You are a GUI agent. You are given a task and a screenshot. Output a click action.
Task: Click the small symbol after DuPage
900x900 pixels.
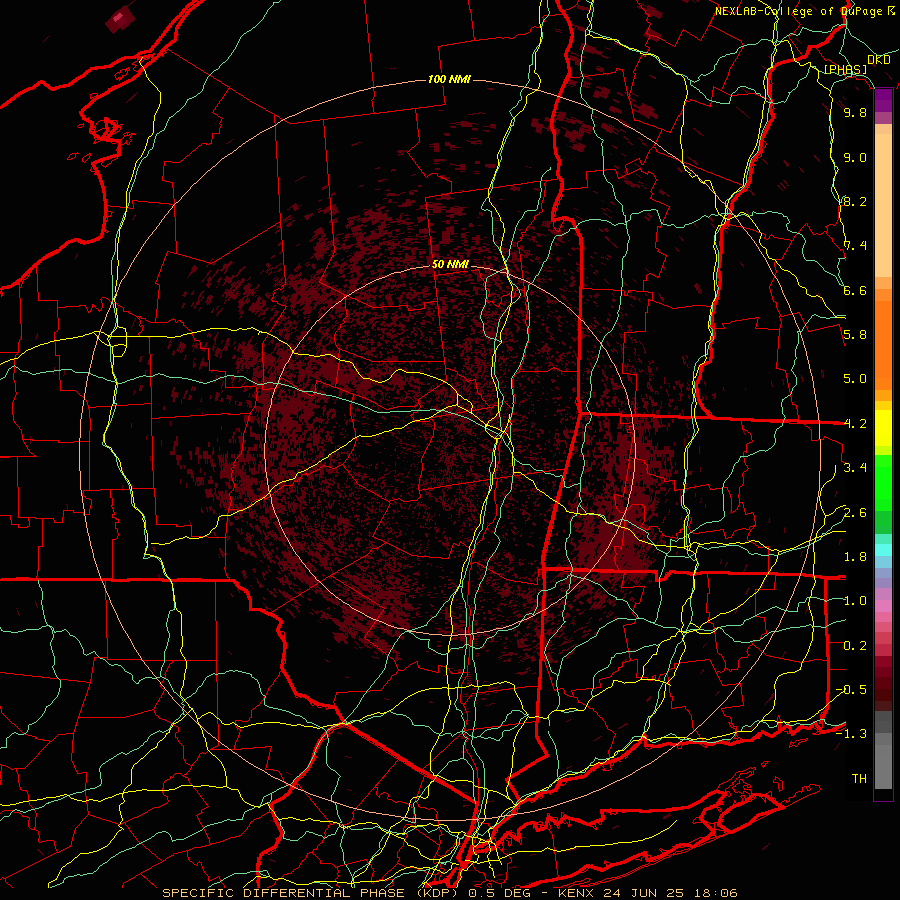[891, 11]
